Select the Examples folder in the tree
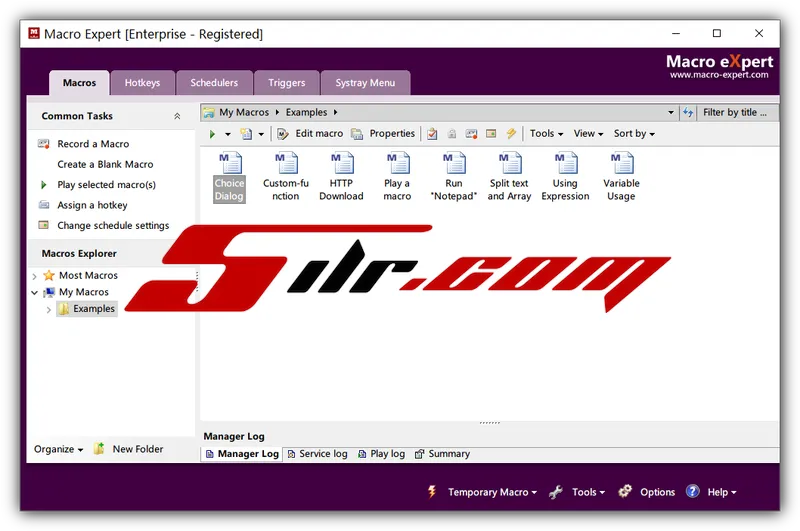Viewport: 800px width, 531px height. coord(94,309)
